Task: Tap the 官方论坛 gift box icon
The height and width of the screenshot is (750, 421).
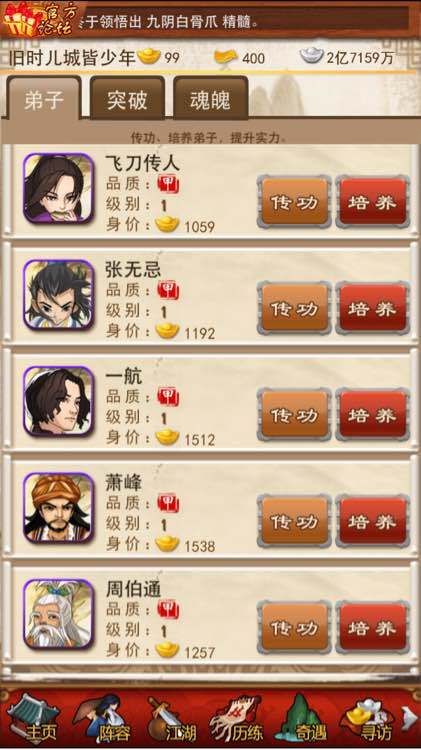Action: pos(39,19)
